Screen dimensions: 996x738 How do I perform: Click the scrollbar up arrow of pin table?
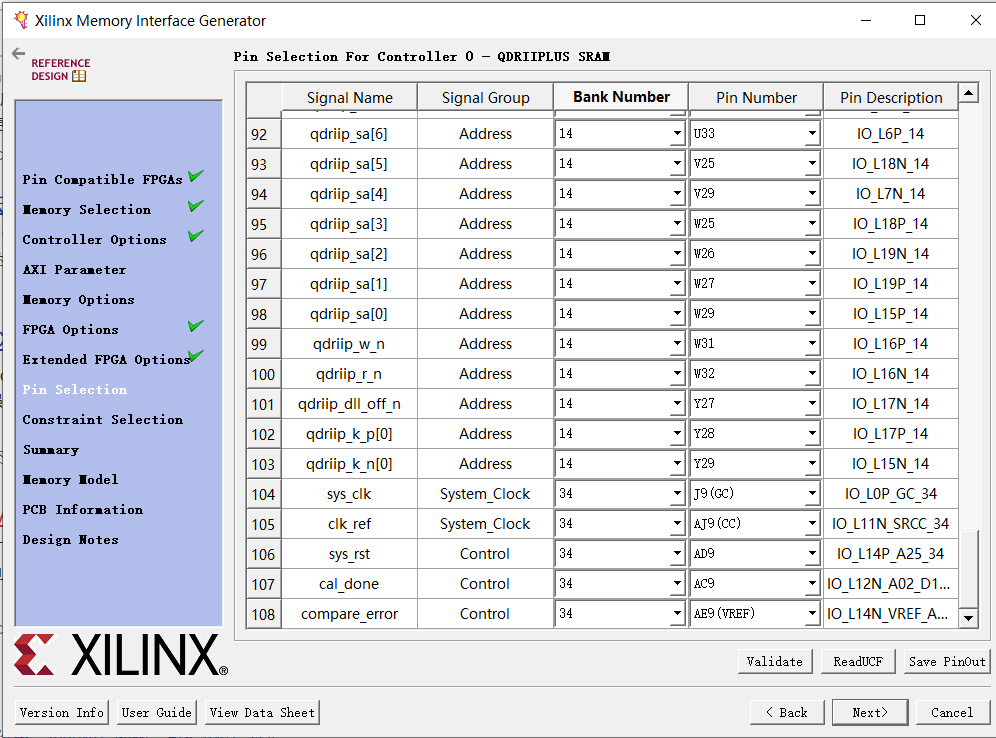tap(968, 93)
